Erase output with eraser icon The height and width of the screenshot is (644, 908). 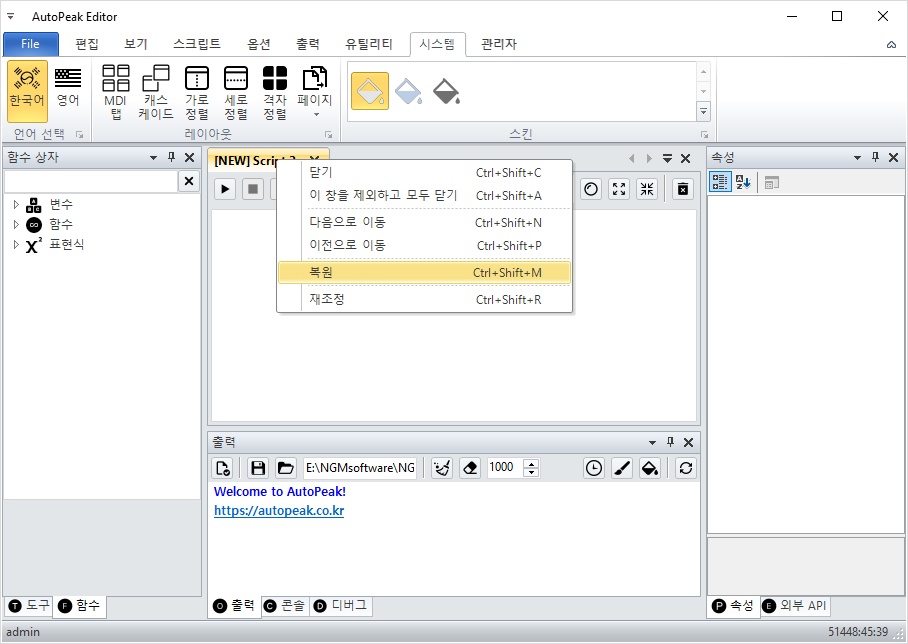click(x=470, y=468)
